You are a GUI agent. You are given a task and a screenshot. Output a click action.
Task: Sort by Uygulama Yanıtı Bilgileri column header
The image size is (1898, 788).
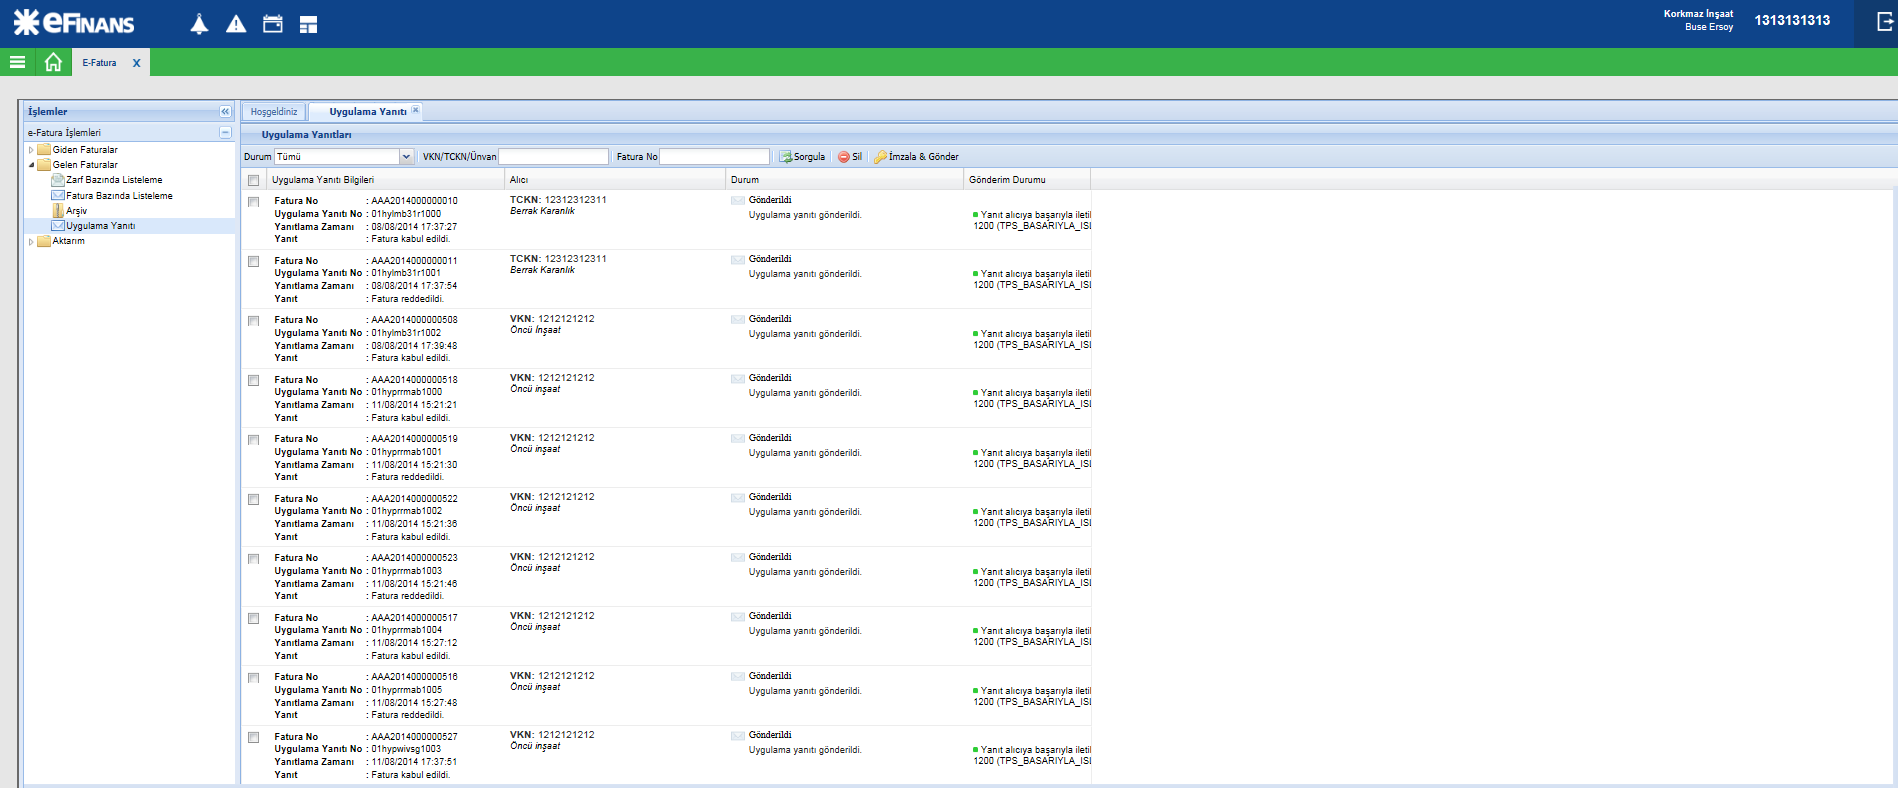click(x=385, y=180)
